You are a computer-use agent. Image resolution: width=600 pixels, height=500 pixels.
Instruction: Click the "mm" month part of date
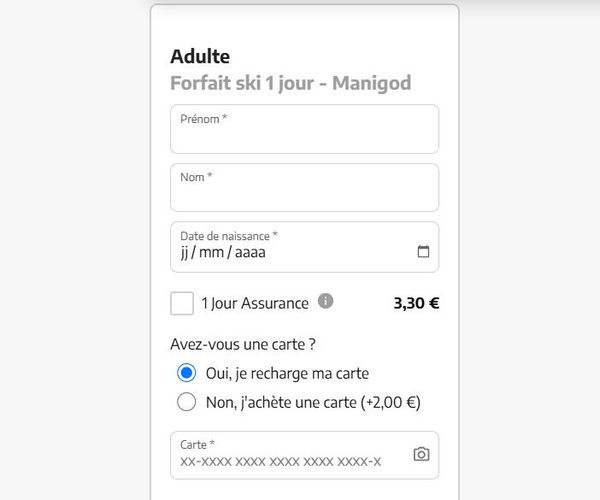click(211, 253)
